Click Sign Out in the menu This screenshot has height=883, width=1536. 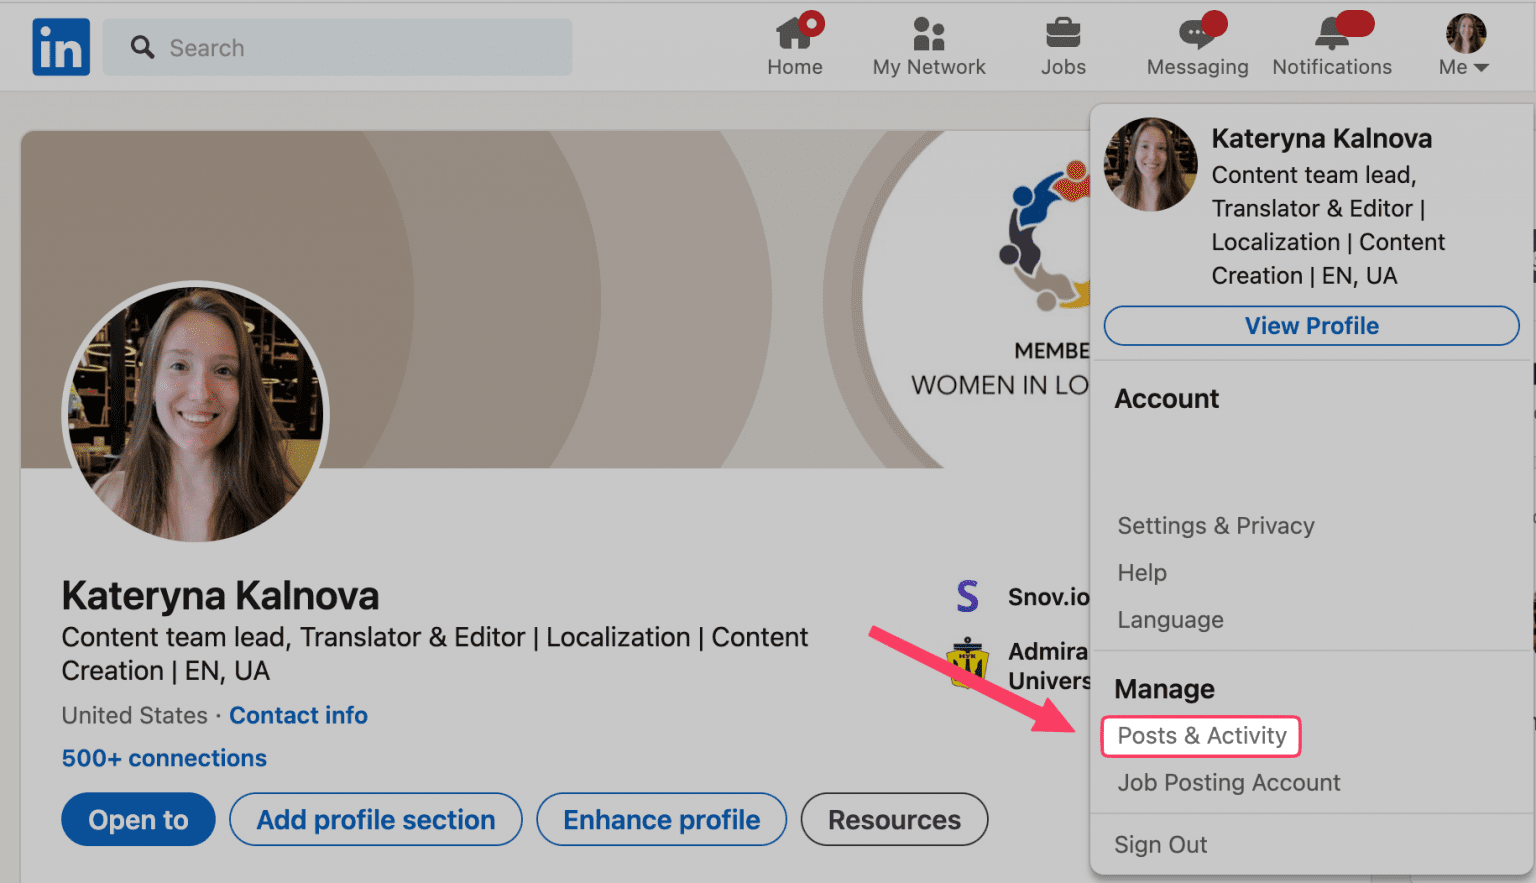(1161, 845)
